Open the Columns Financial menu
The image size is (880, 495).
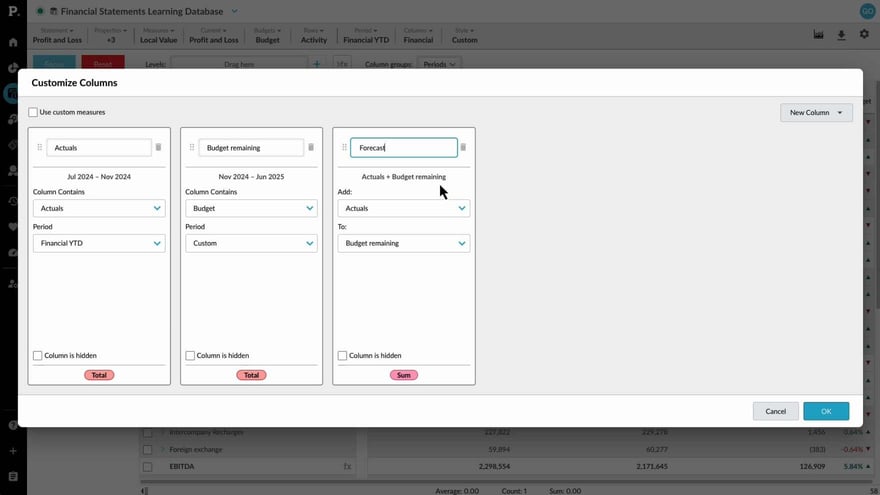point(418,35)
